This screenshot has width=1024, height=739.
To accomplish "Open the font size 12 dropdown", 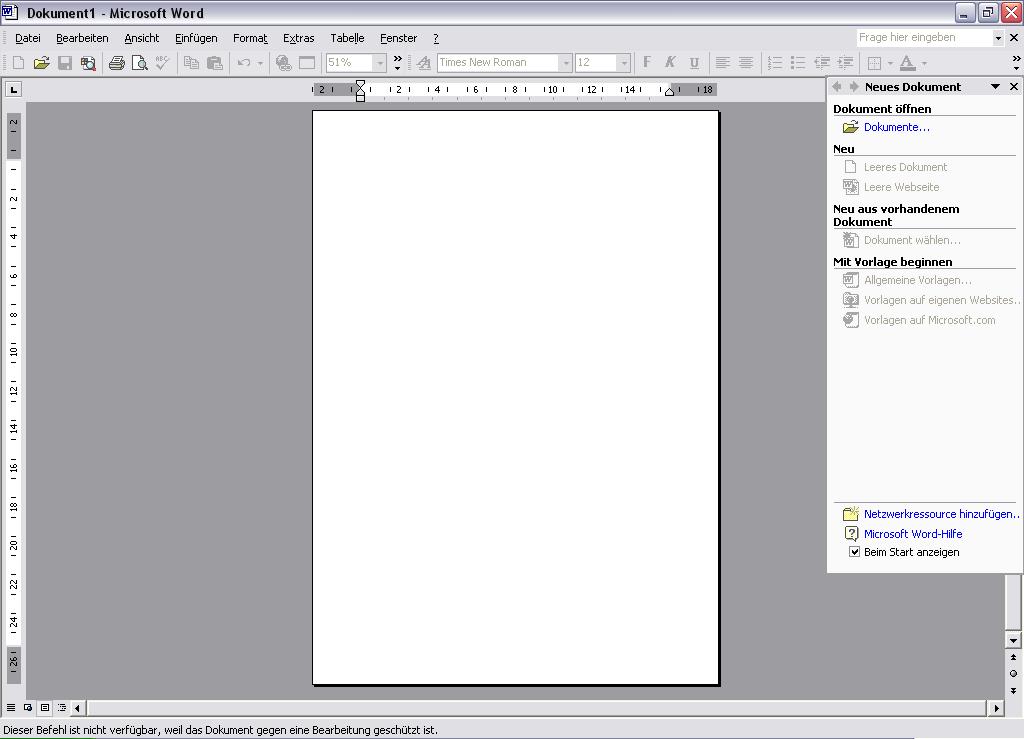I will (624, 63).
